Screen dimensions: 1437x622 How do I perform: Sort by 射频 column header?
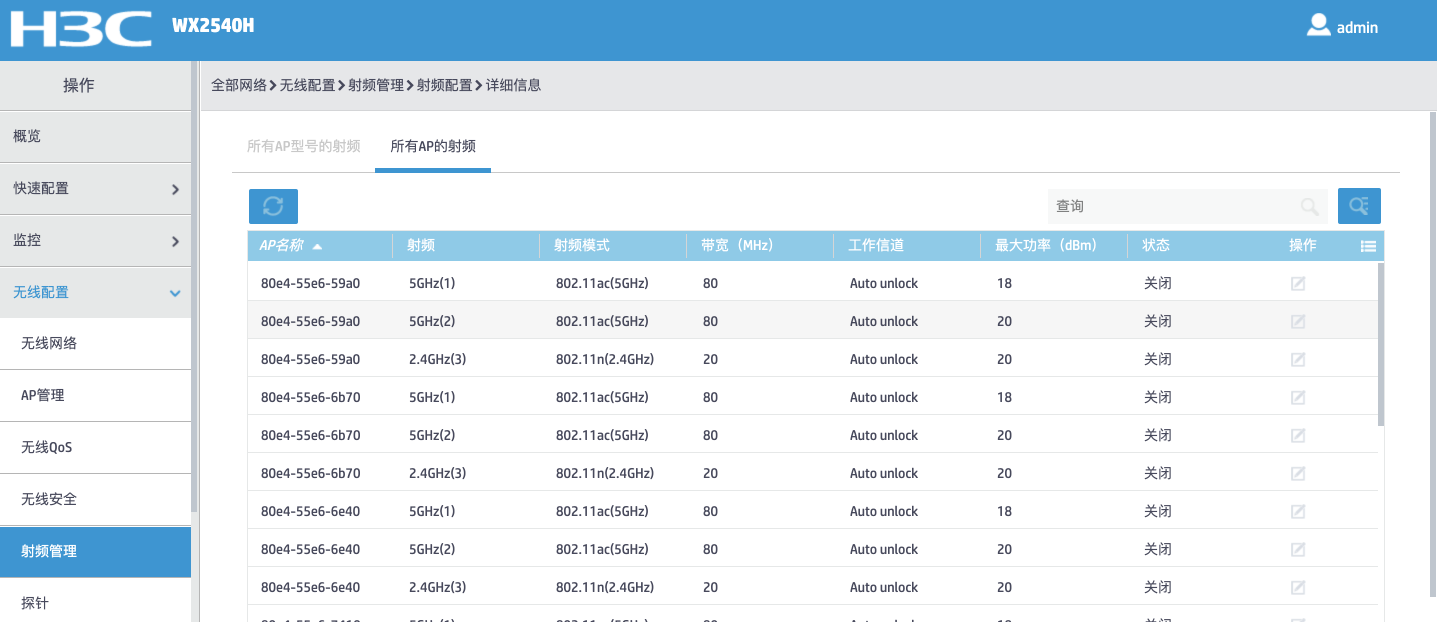(467, 246)
